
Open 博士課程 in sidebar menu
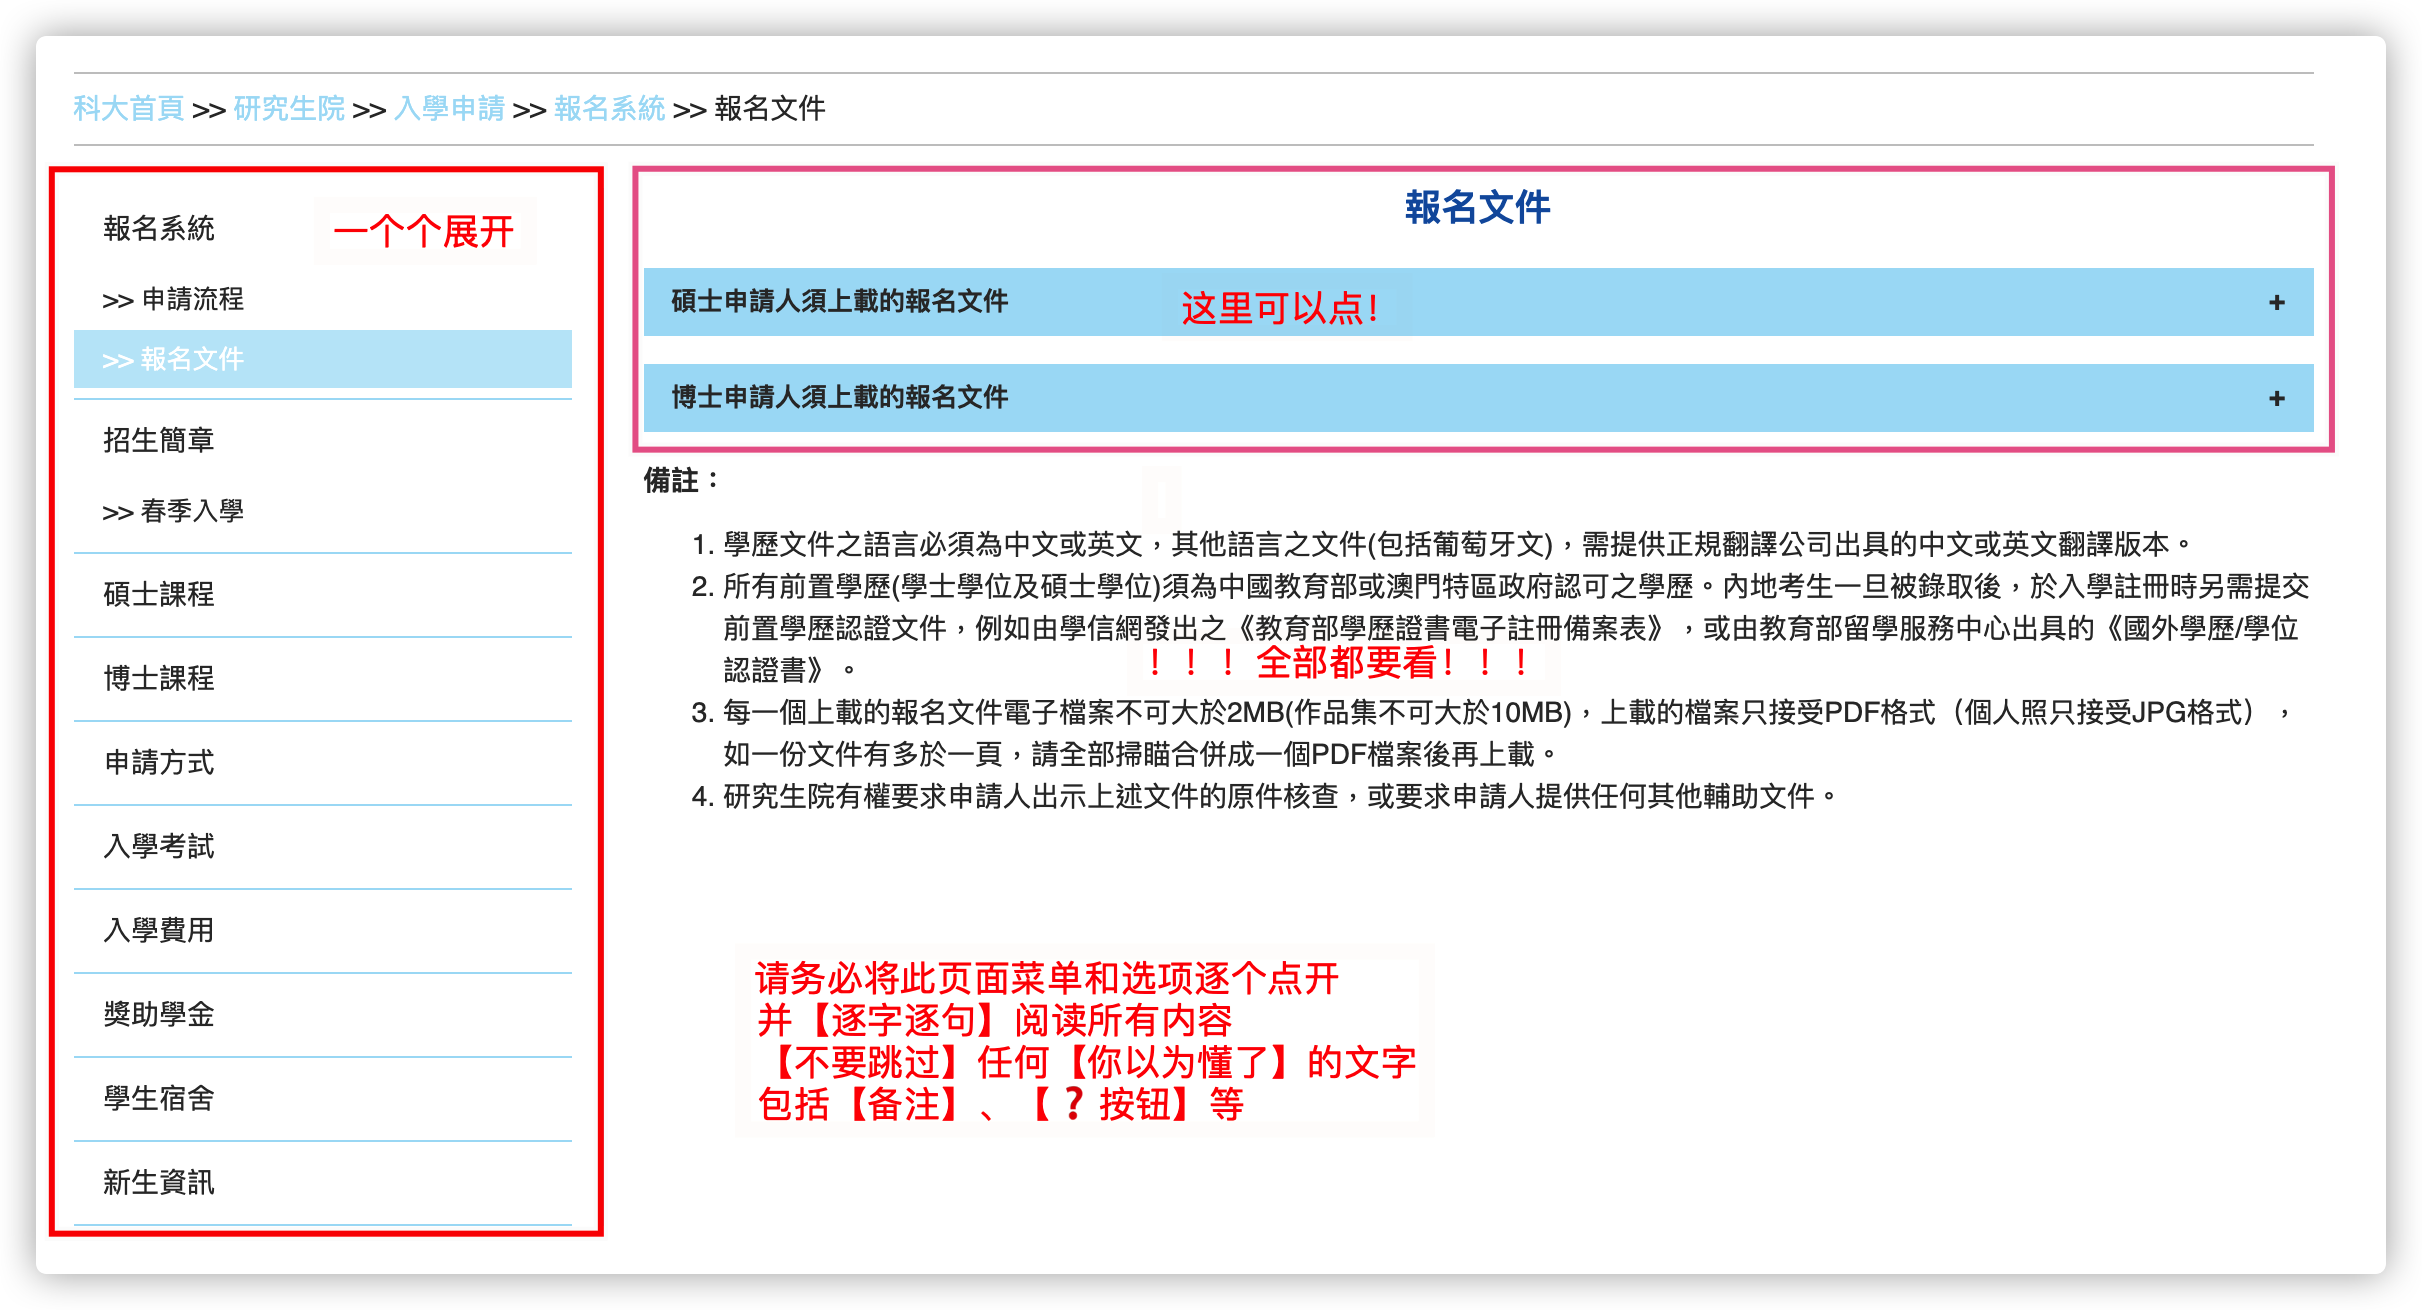(x=159, y=678)
